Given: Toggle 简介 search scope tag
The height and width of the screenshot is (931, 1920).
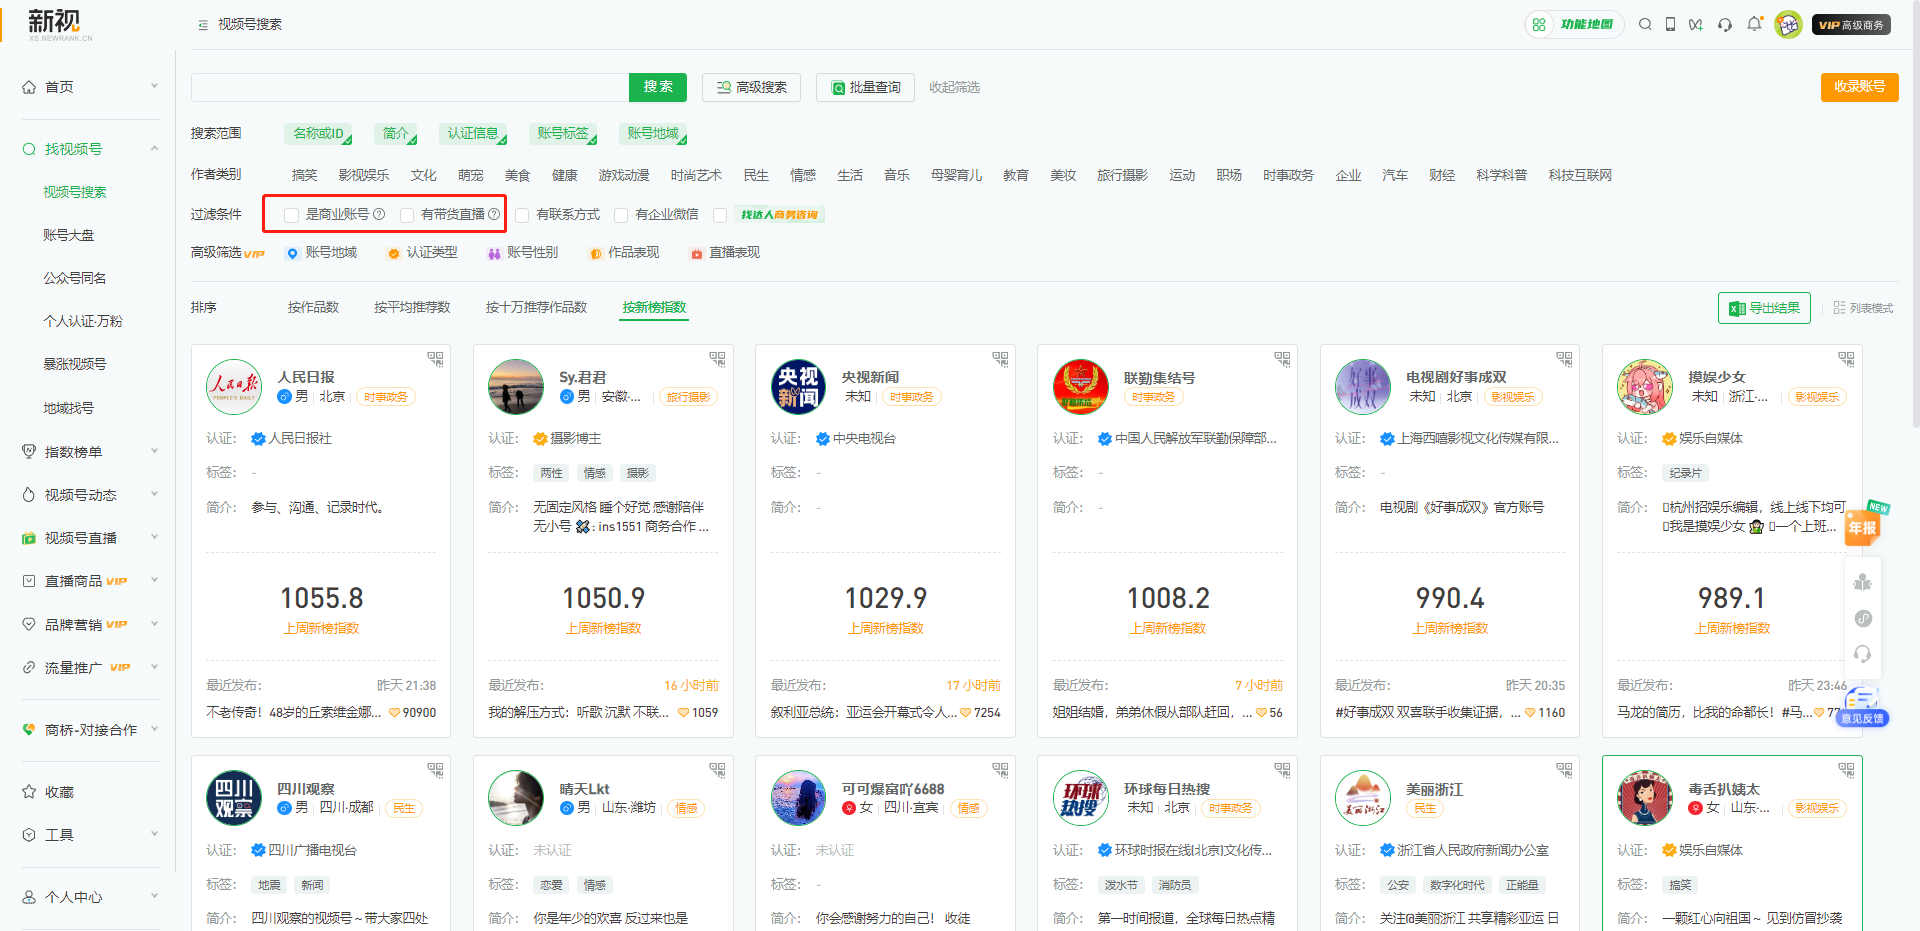Looking at the screenshot, I should click(x=396, y=134).
